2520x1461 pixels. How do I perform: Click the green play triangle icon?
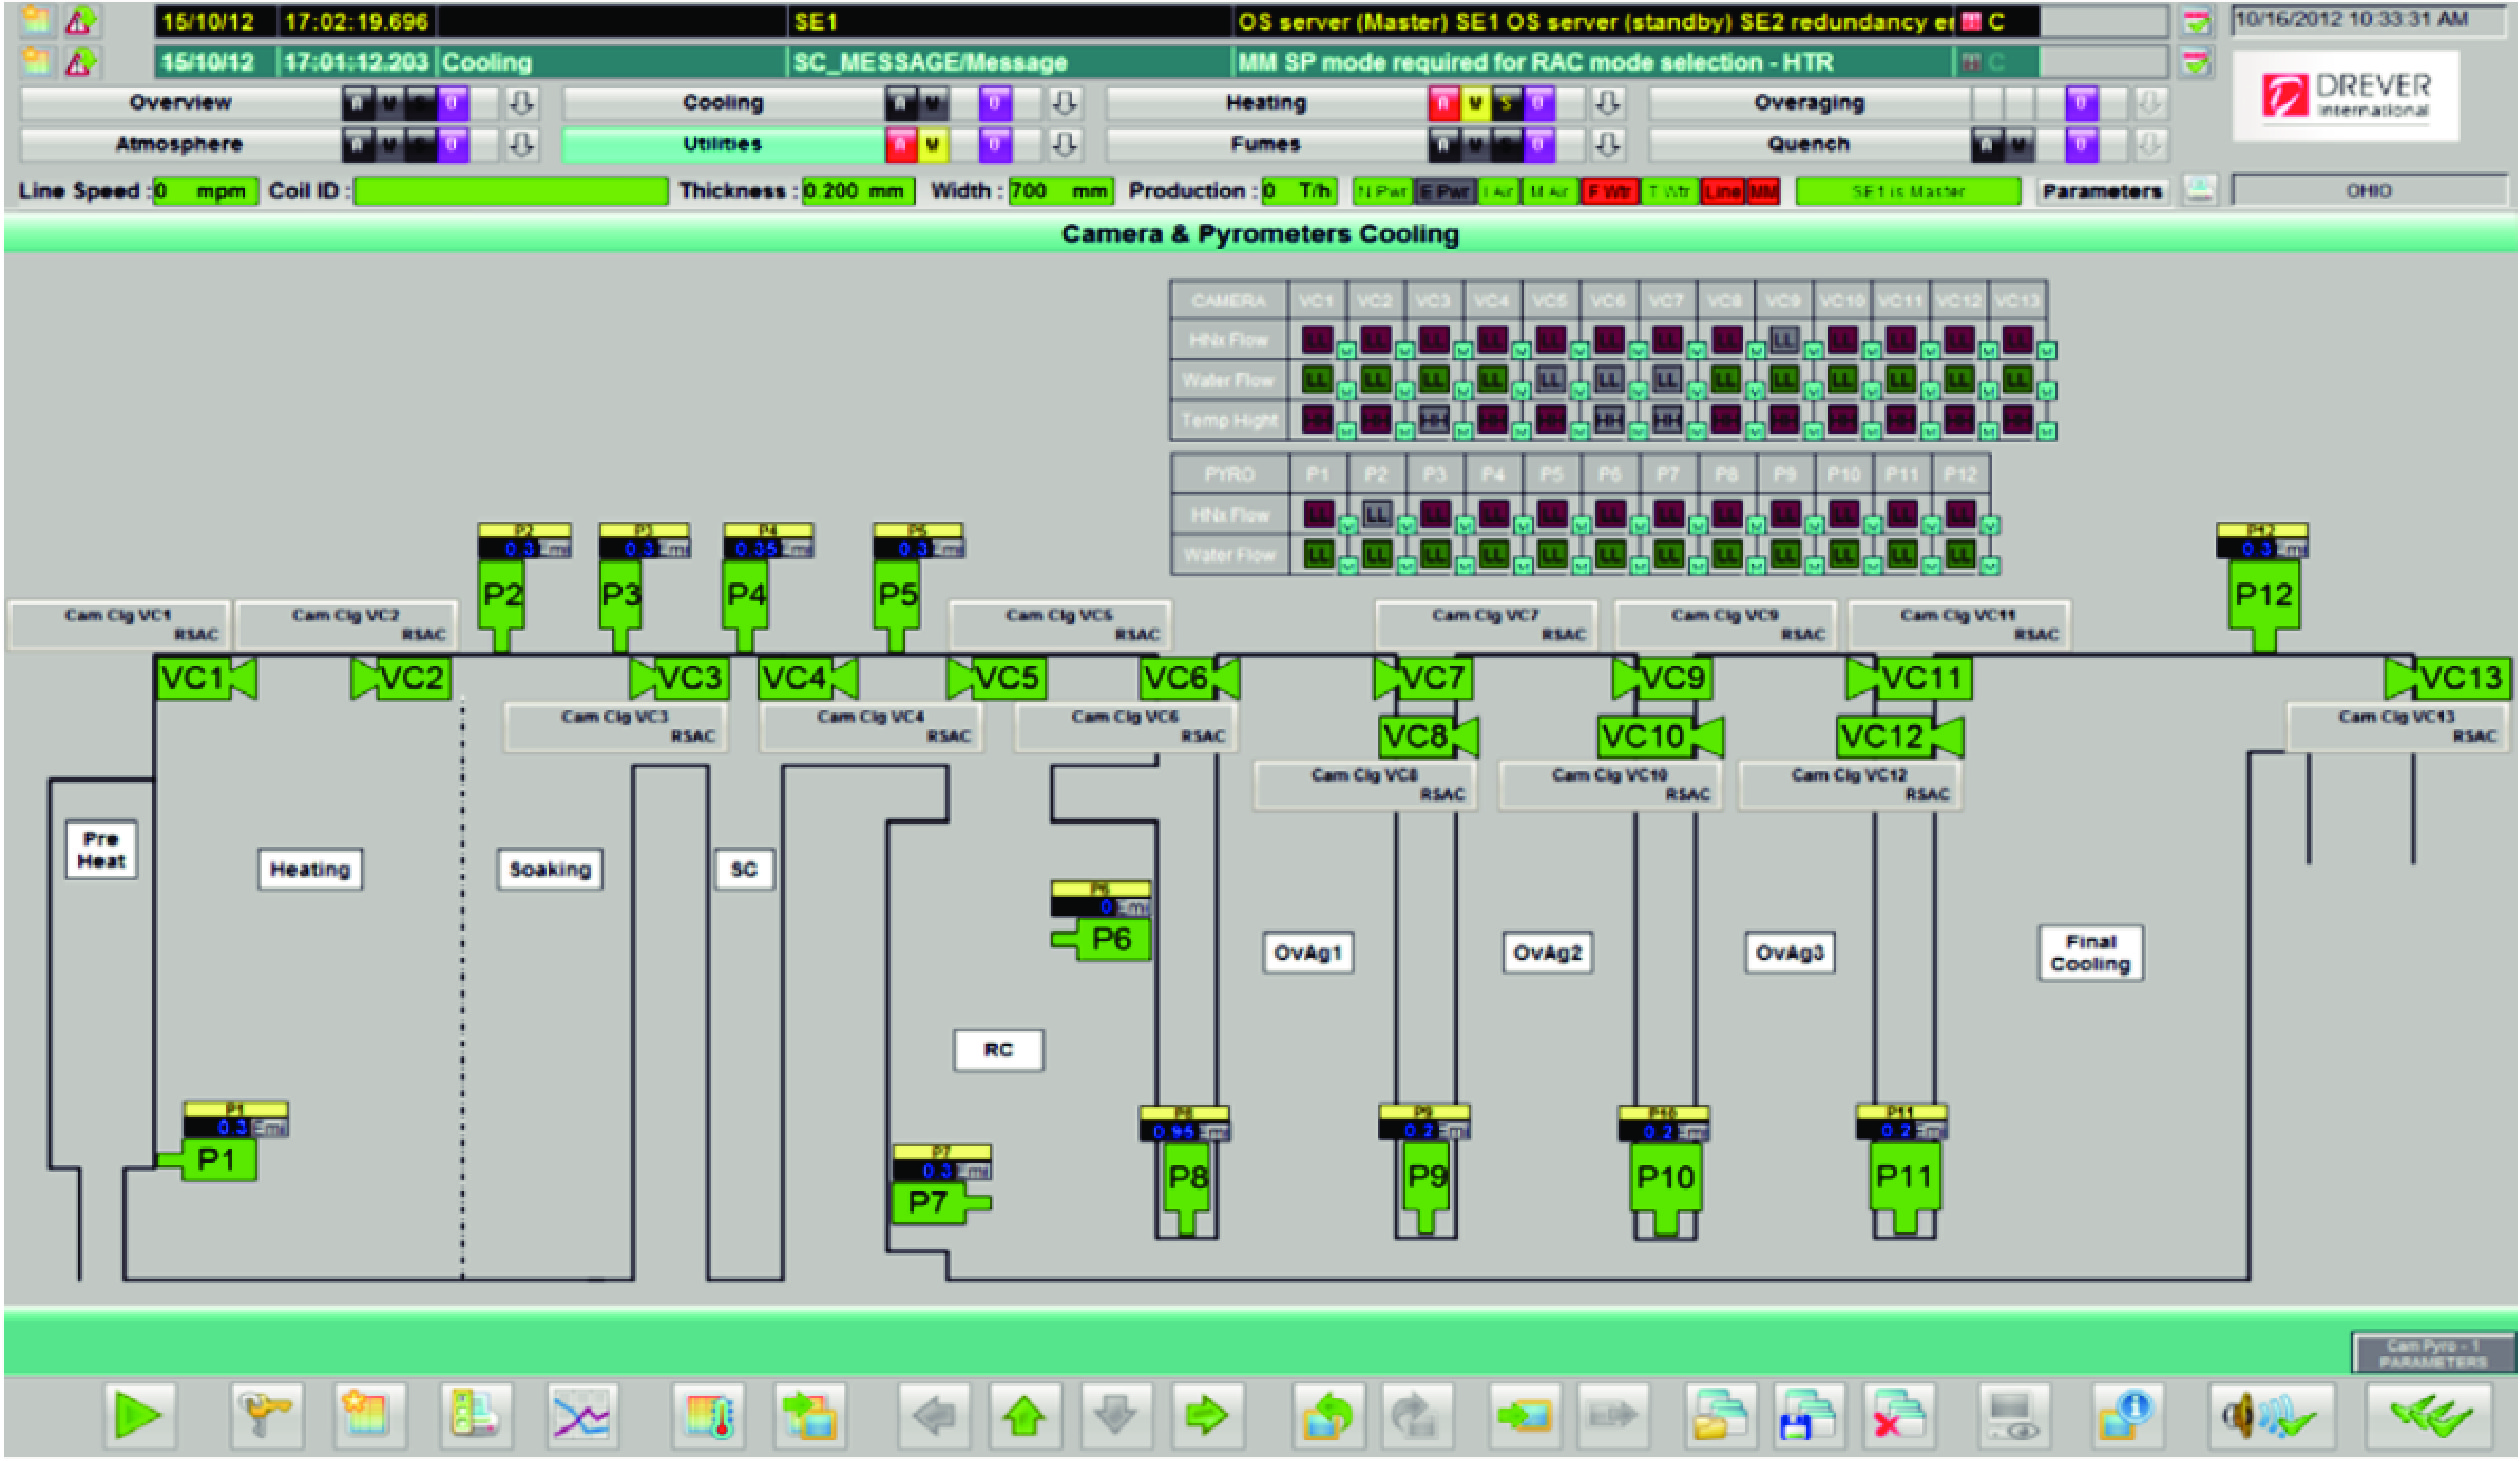coord(139,1415)
